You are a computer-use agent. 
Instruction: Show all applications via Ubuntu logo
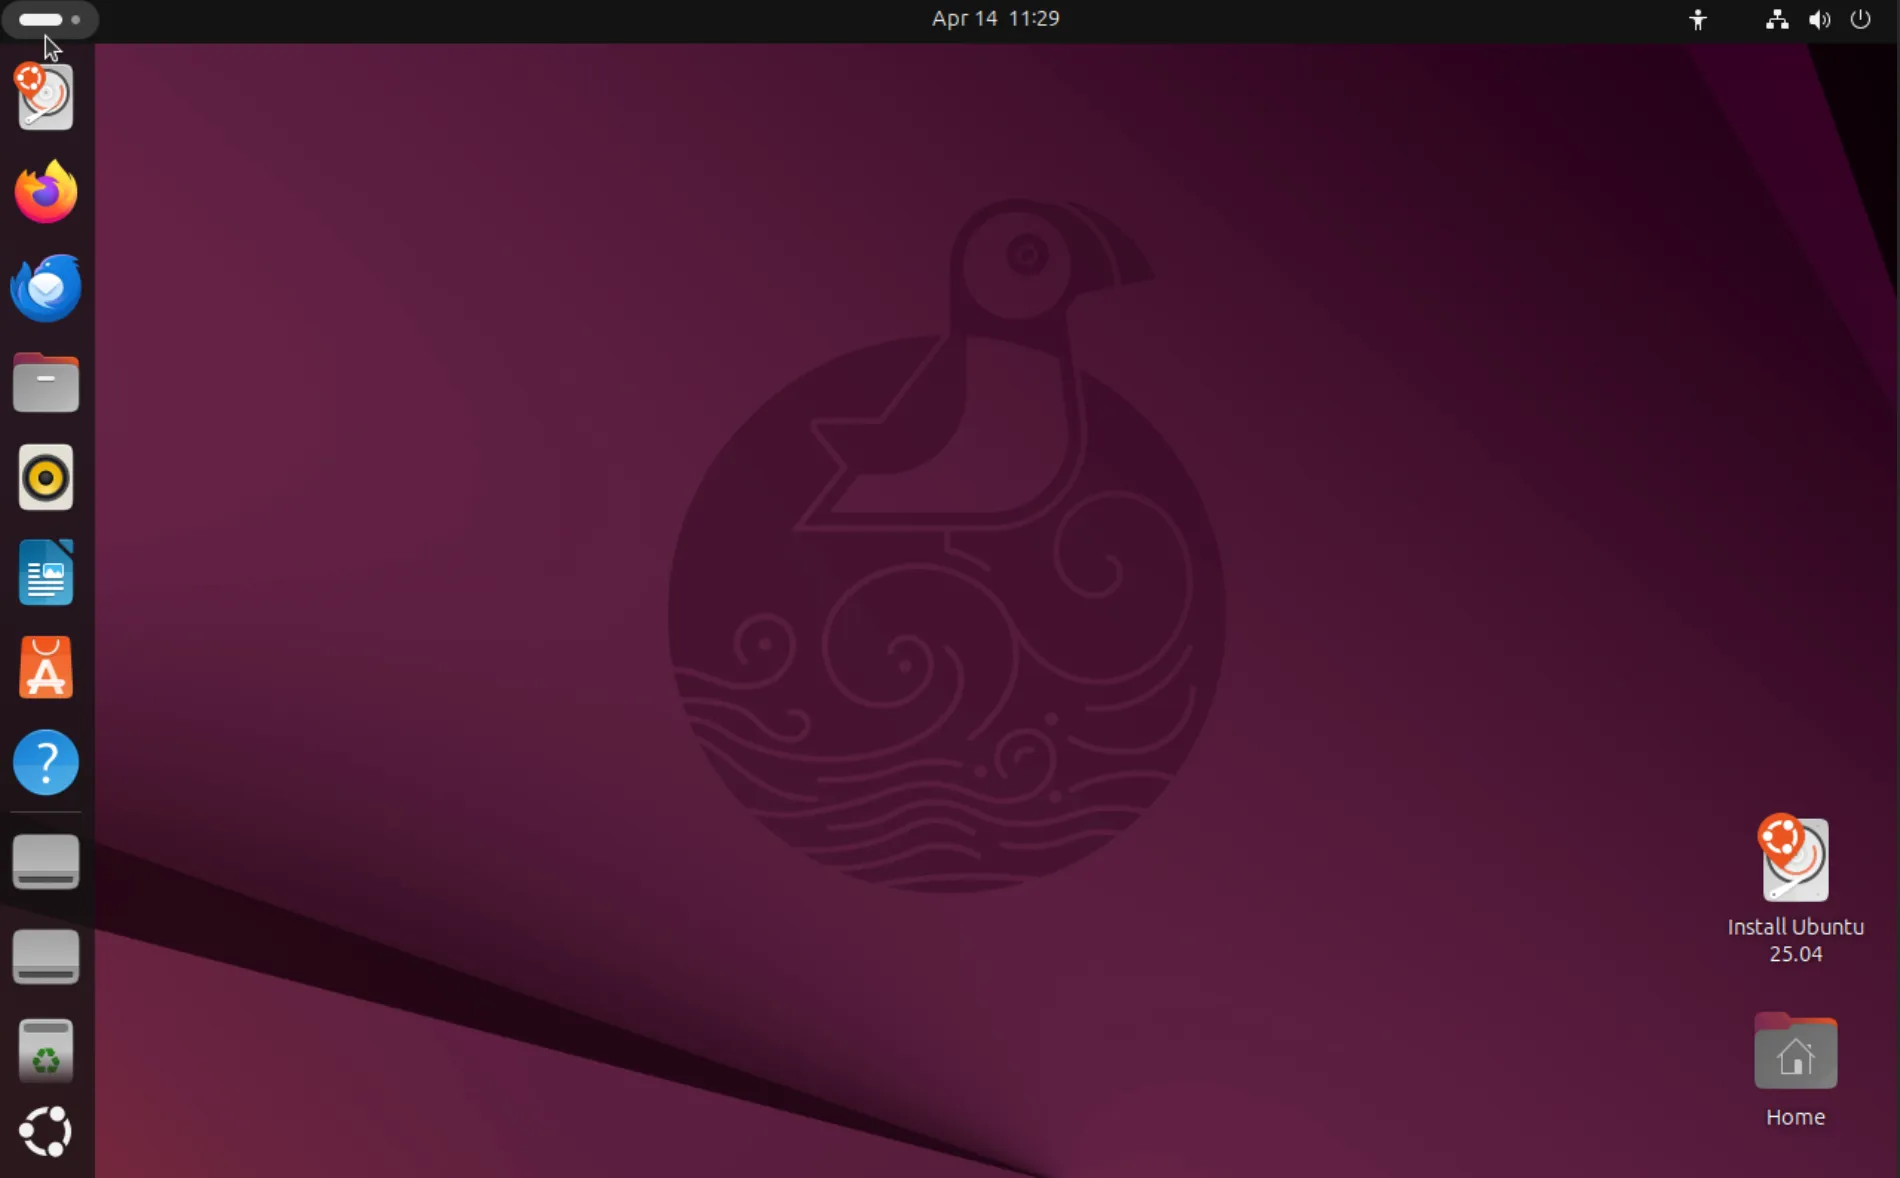pos(45,1131)
